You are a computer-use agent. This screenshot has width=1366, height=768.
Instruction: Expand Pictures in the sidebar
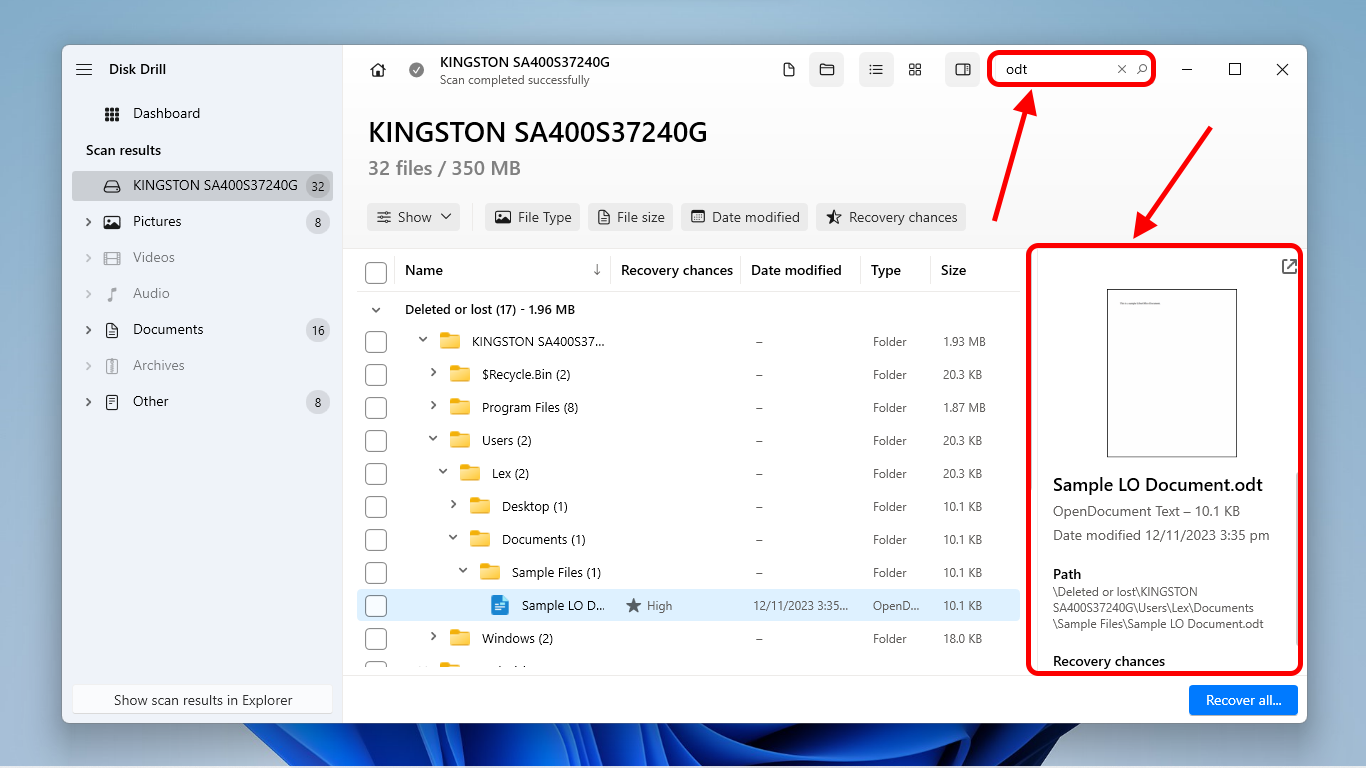[88, 222]
